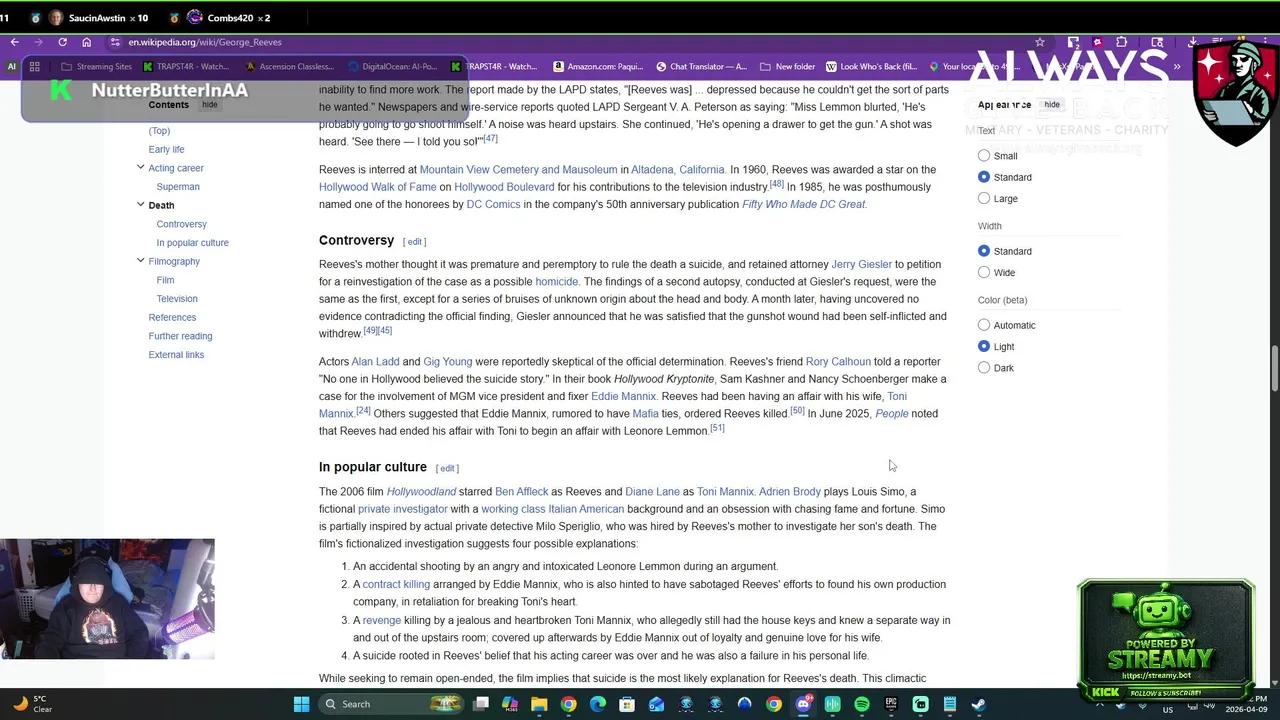Open the first Chrome icon on the taskbar
This screenshot has width=1280, height=720.
coord(568,704)
